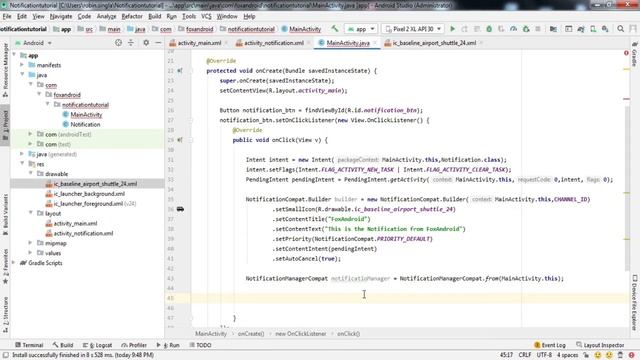Switch to the activity_main.xml editor tab
Image resolution: width=640 pixels, height=360 pixels.
pyautogui.click(x=200, y=43)
